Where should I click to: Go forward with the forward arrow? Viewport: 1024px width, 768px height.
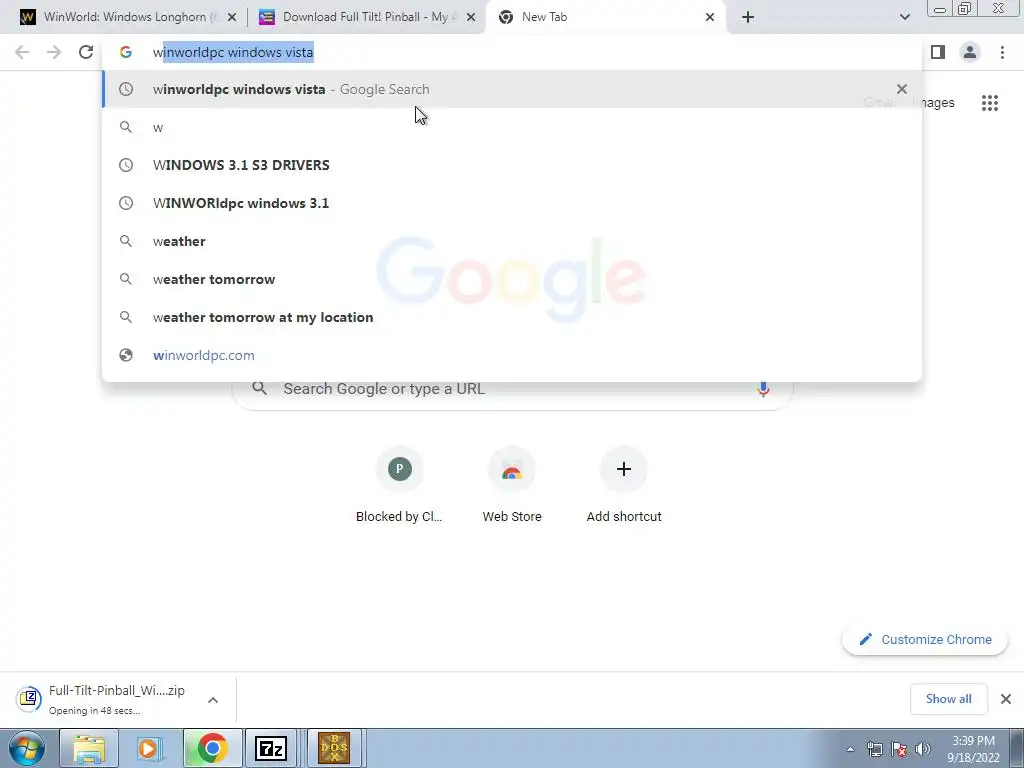pos(54,52)
